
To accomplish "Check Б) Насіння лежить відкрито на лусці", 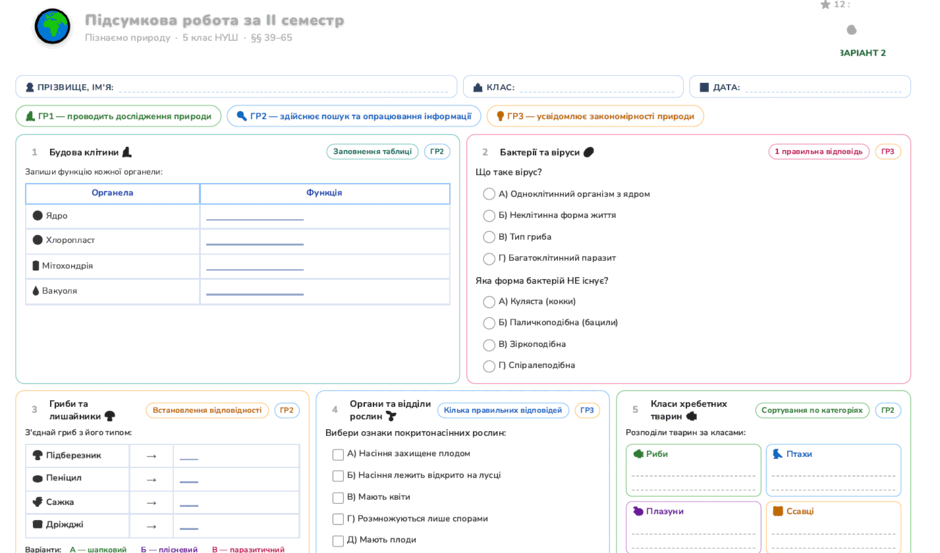I will click(338, 476).
